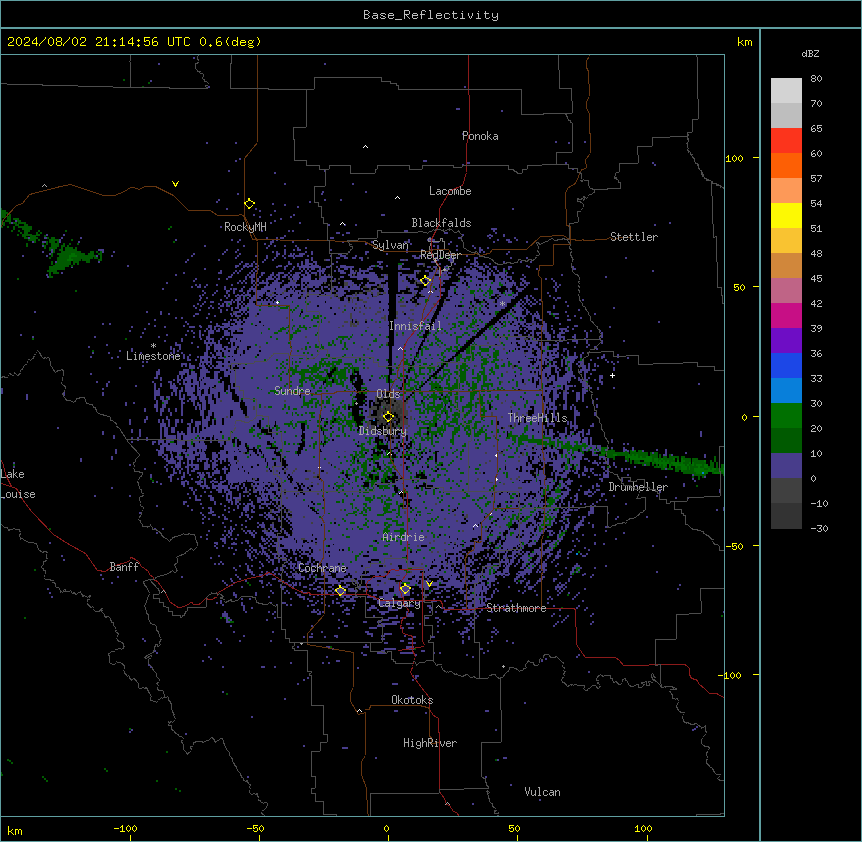Click the Olds town label
Viewport: 862px width, 842px height.
[388, 394]
